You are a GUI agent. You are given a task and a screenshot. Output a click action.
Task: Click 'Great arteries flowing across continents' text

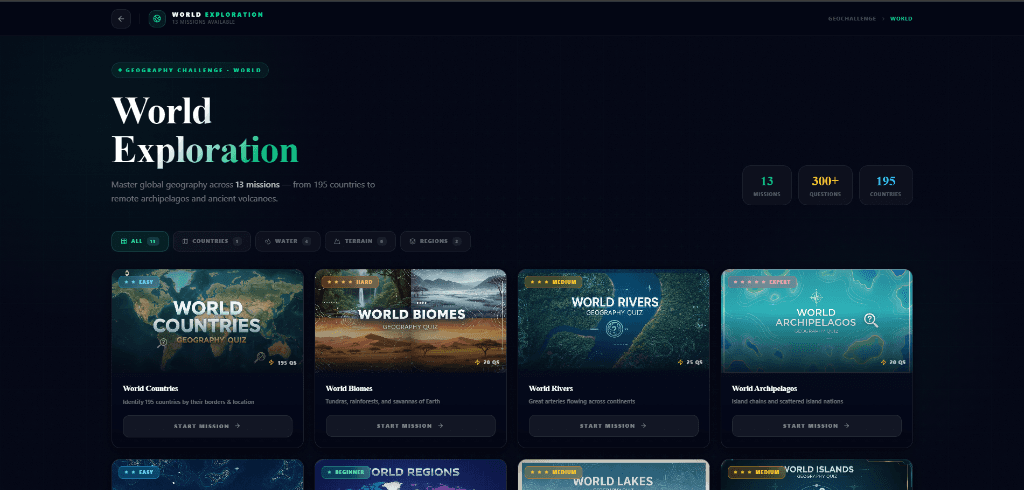coord(582,402)
